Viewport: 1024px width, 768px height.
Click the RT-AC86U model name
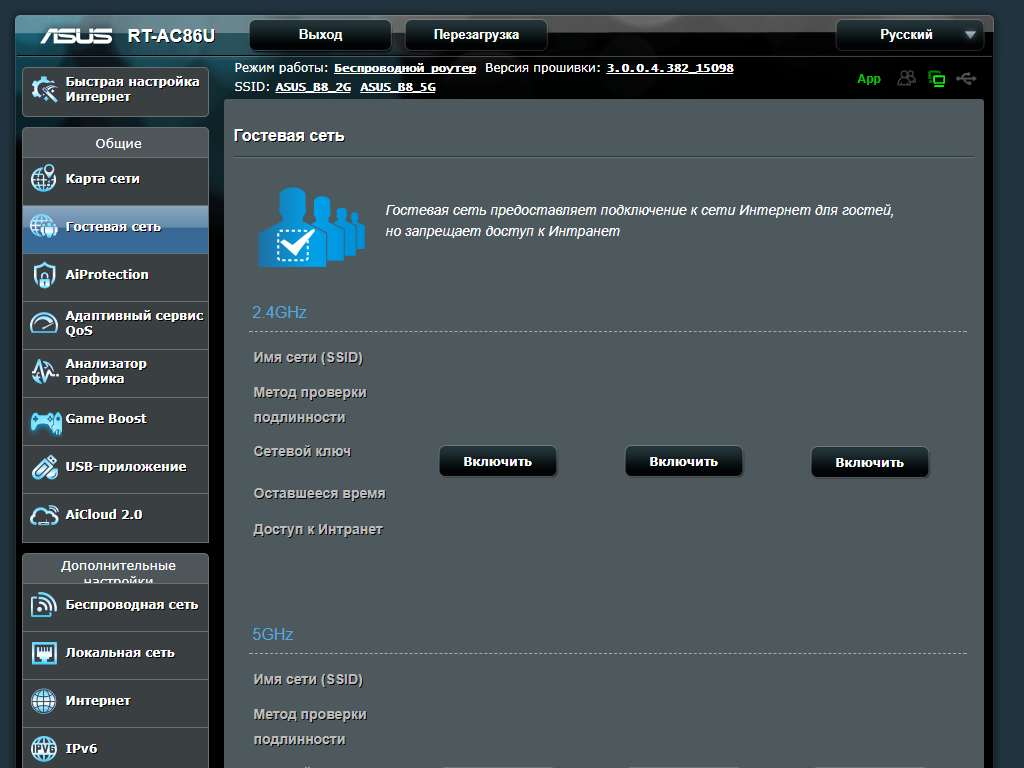point(171,35)
